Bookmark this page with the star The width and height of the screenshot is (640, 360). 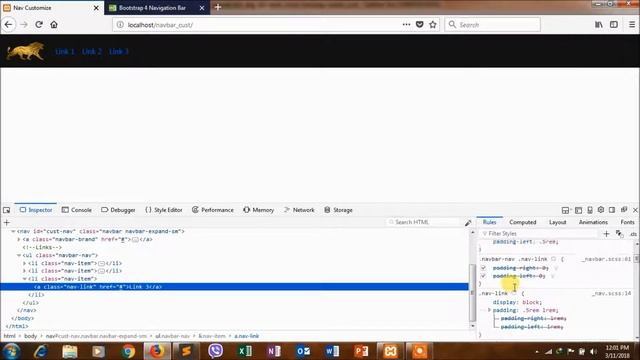(433, 24)
